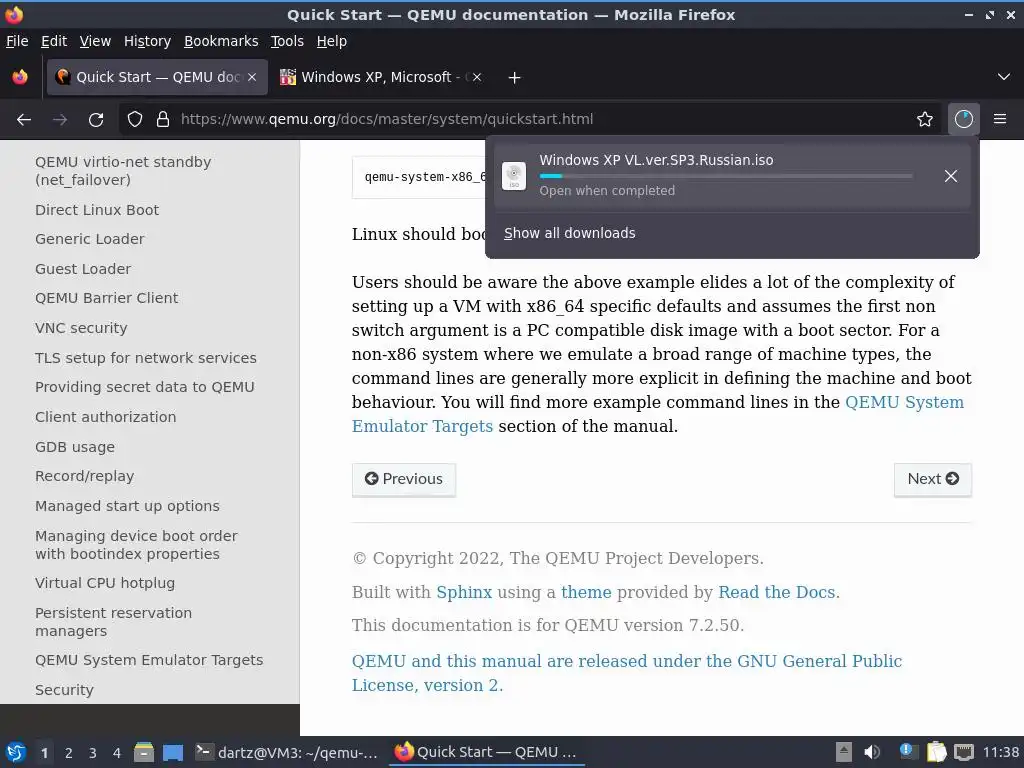Click the Windows XP download progress bar
Viewport: 1024px width, 768px height.
click(726, 176)
